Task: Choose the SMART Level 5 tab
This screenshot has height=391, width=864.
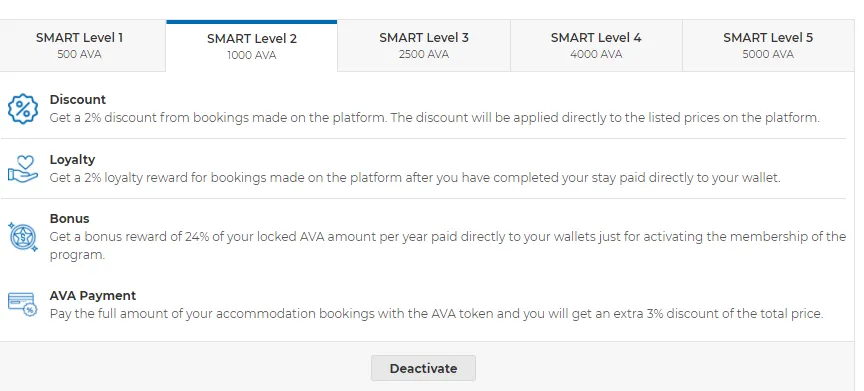Action: point(768,46)
